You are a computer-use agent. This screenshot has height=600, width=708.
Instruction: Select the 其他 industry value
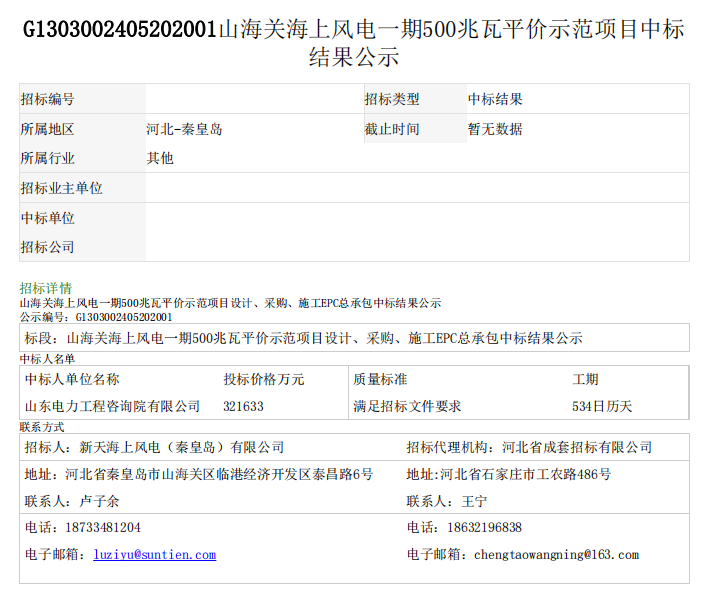coord(160,158)
